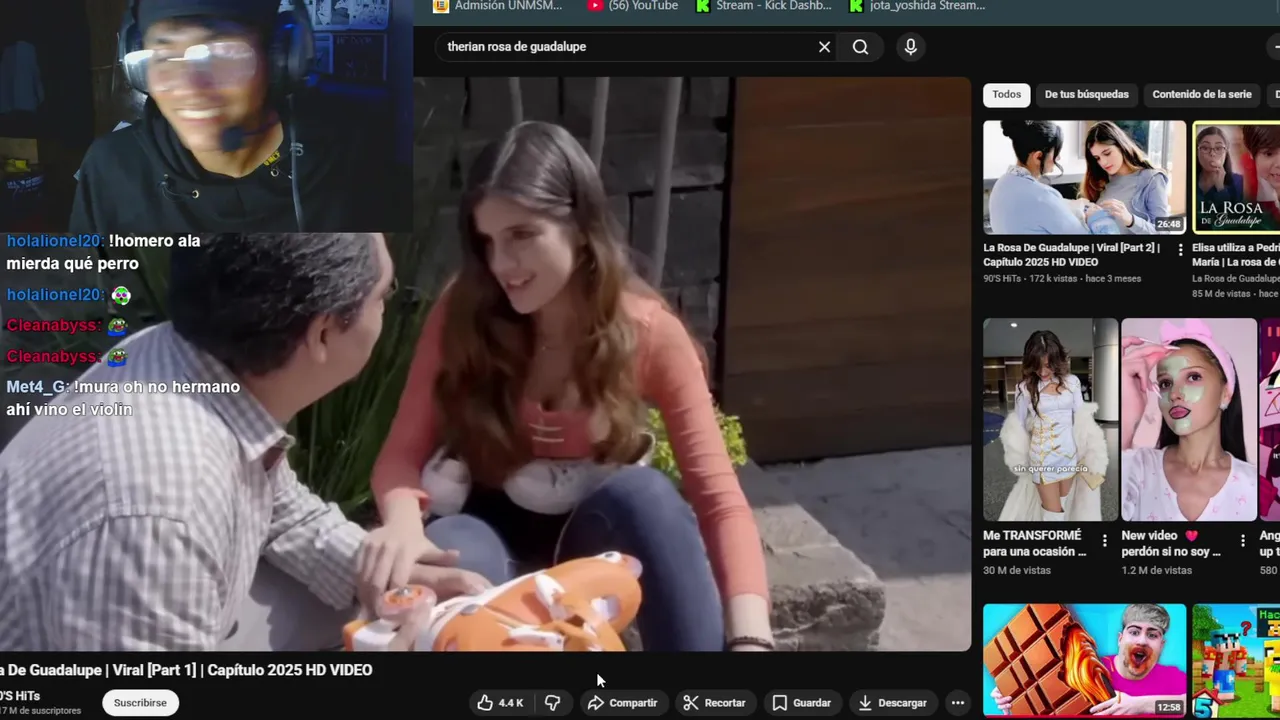
Task: Open chocolate video thumbnail 12:58
Action: (1084, 660)
